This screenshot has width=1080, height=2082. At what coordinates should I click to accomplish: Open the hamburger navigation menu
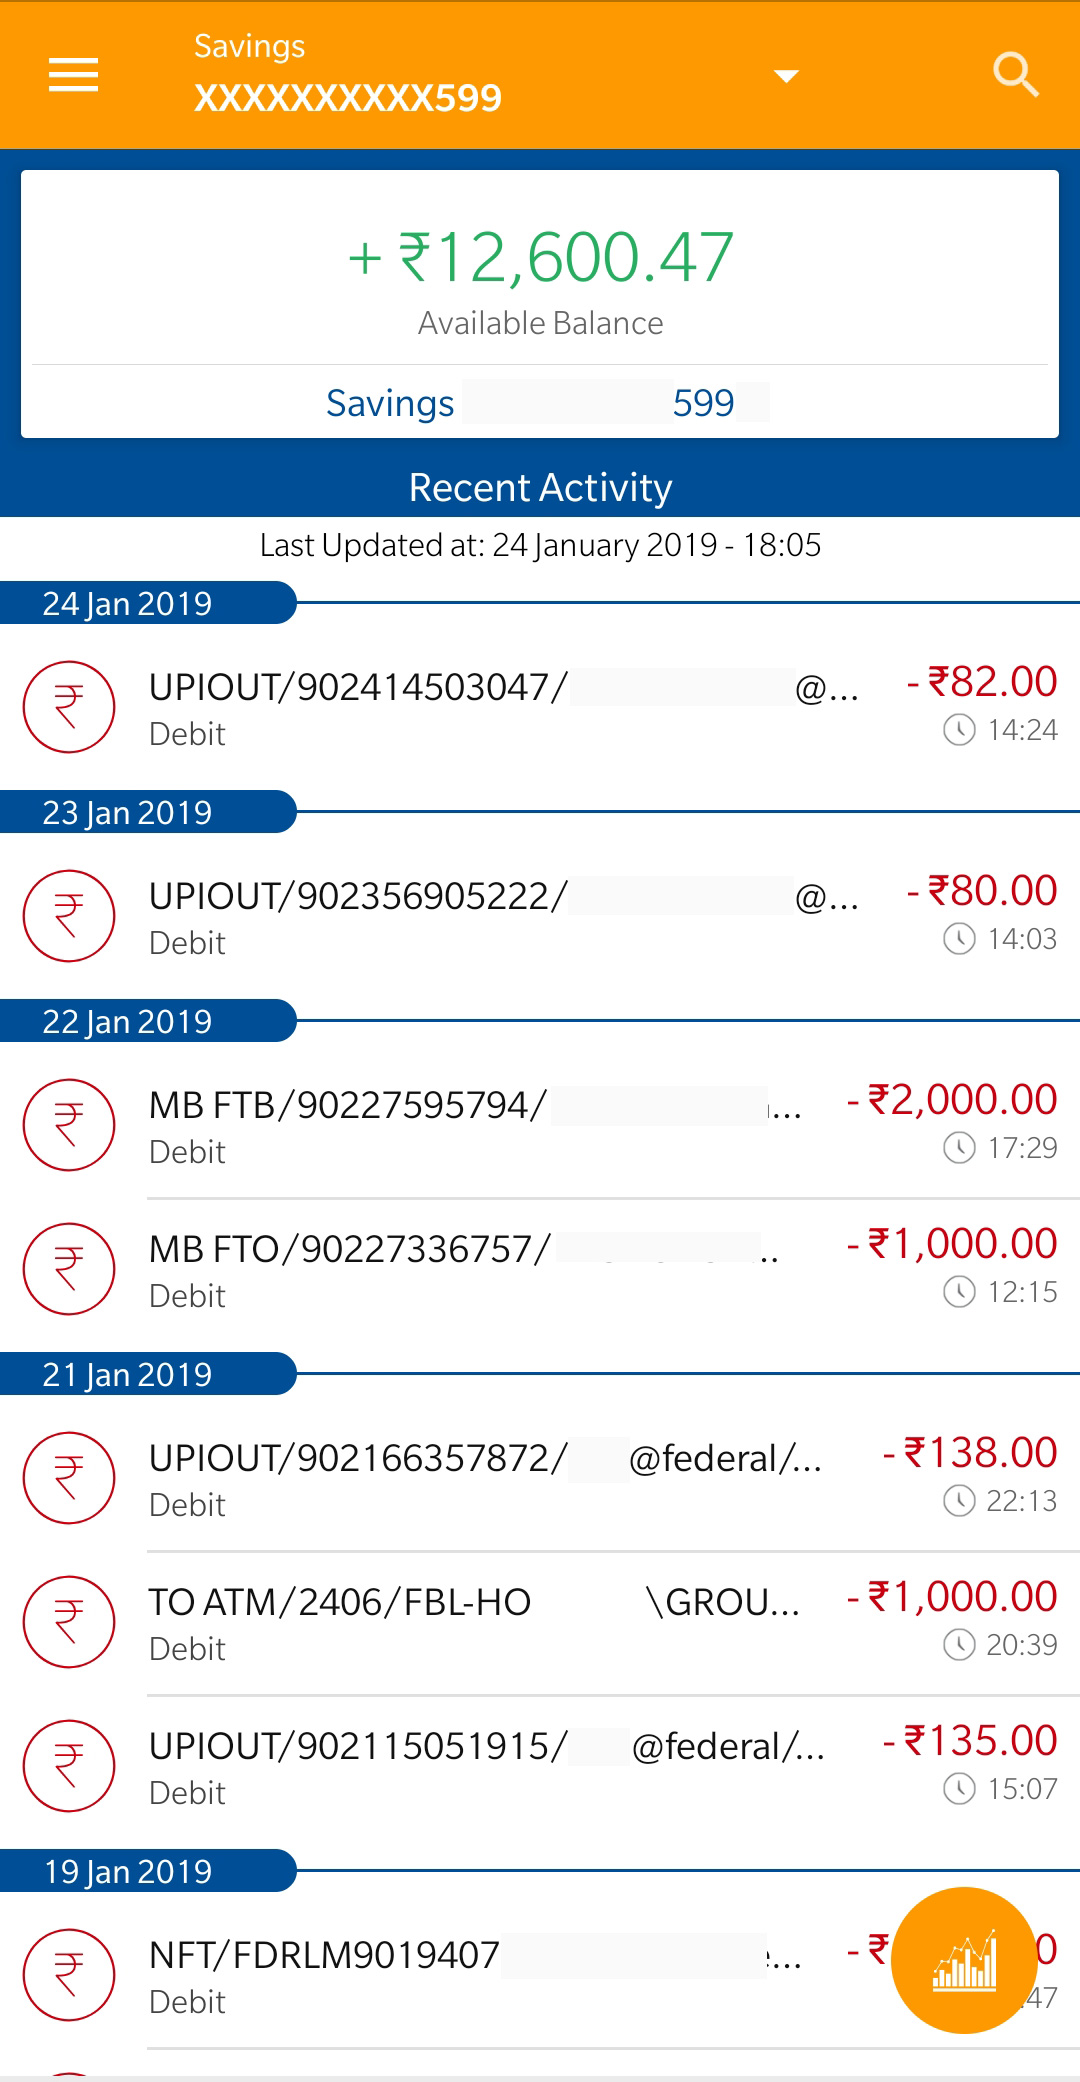tap(73, 75)
